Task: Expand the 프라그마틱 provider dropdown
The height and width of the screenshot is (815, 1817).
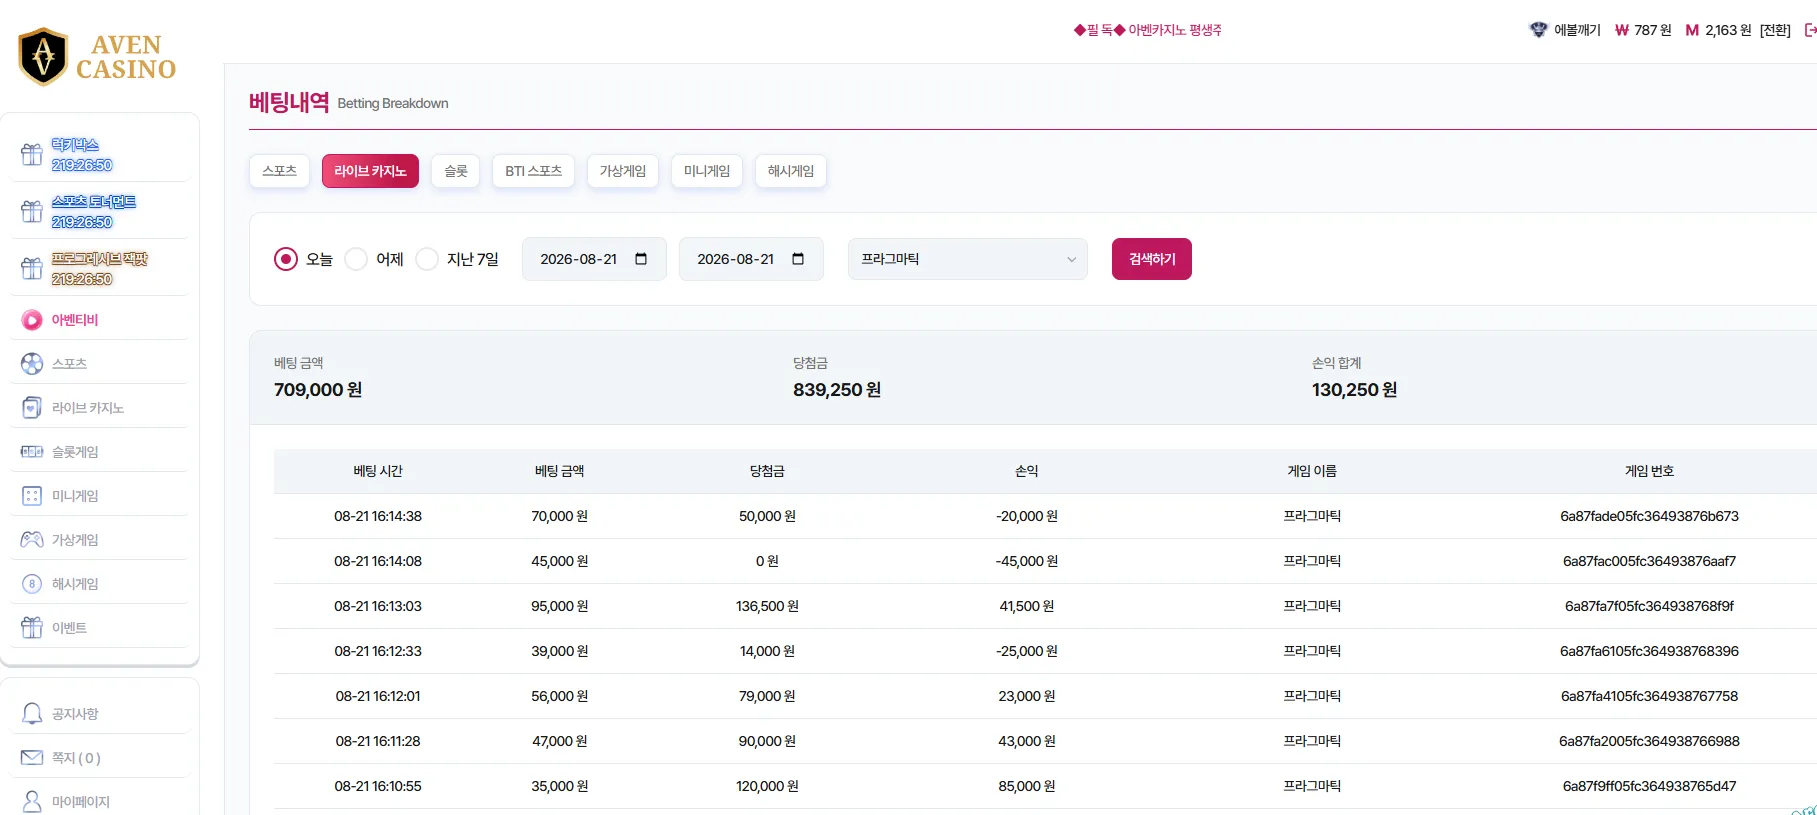Action: coord(967,259)
